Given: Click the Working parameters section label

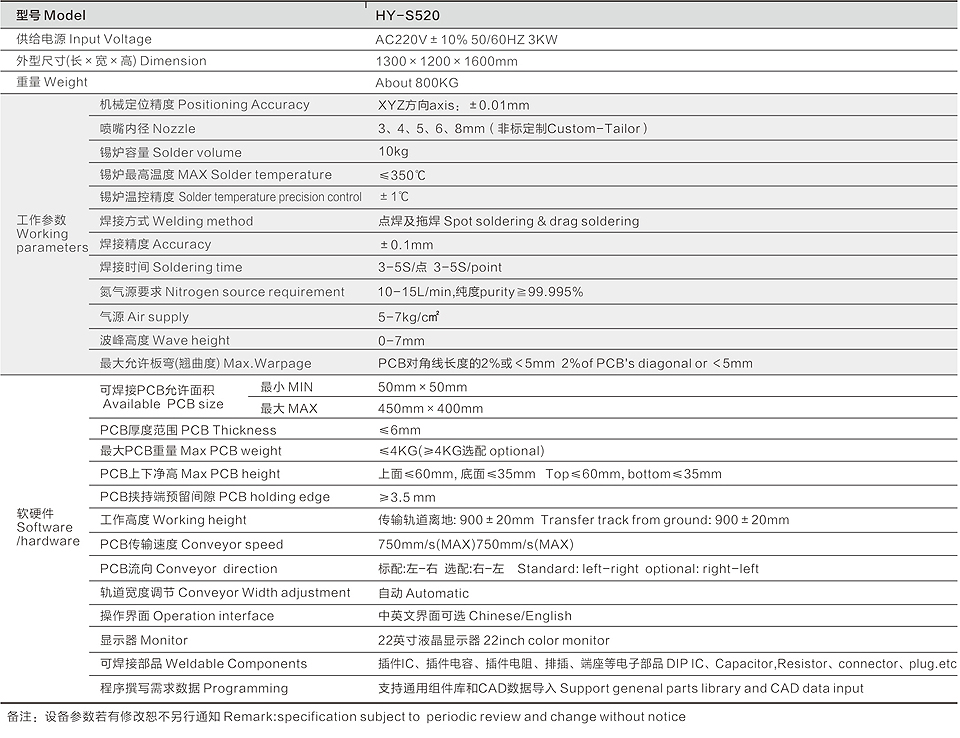Looking at the screenshot, I should (x=52, y=233).
